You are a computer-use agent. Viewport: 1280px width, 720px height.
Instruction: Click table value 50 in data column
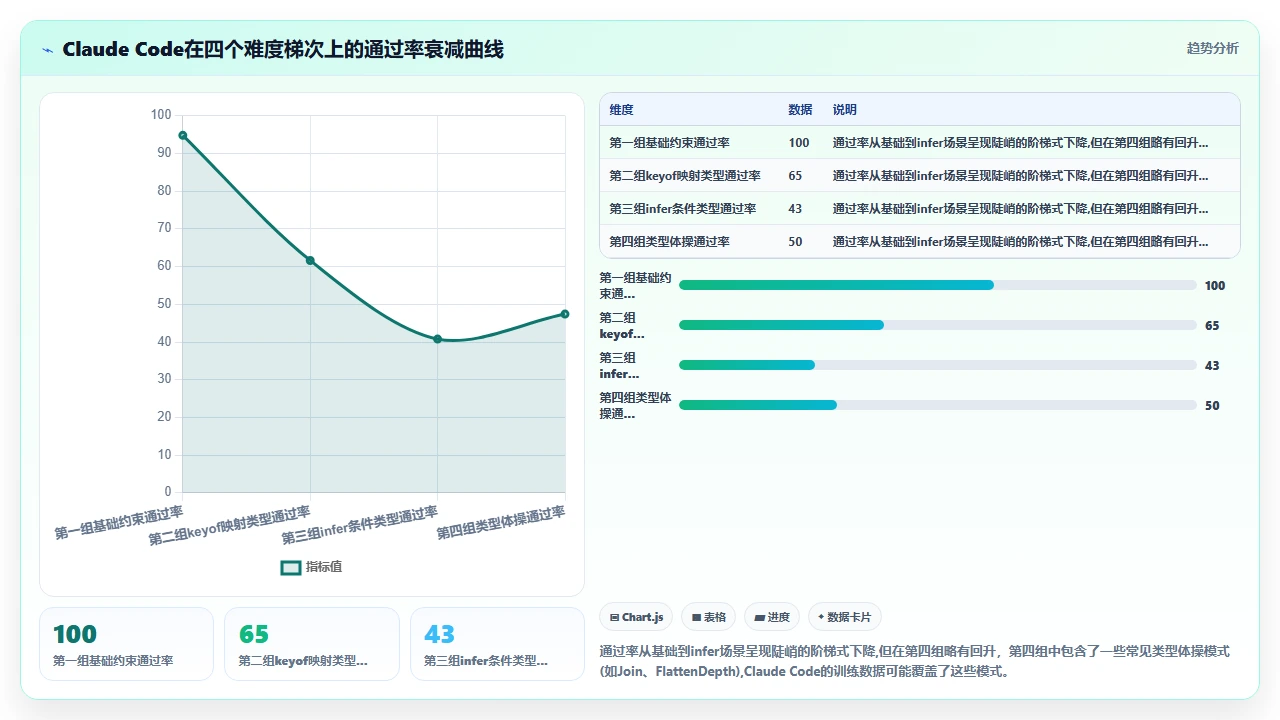pos(795,242)
